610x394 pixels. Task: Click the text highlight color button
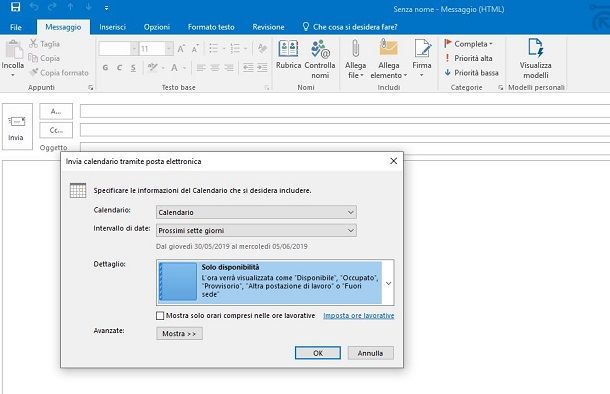[x=152, y=68]
